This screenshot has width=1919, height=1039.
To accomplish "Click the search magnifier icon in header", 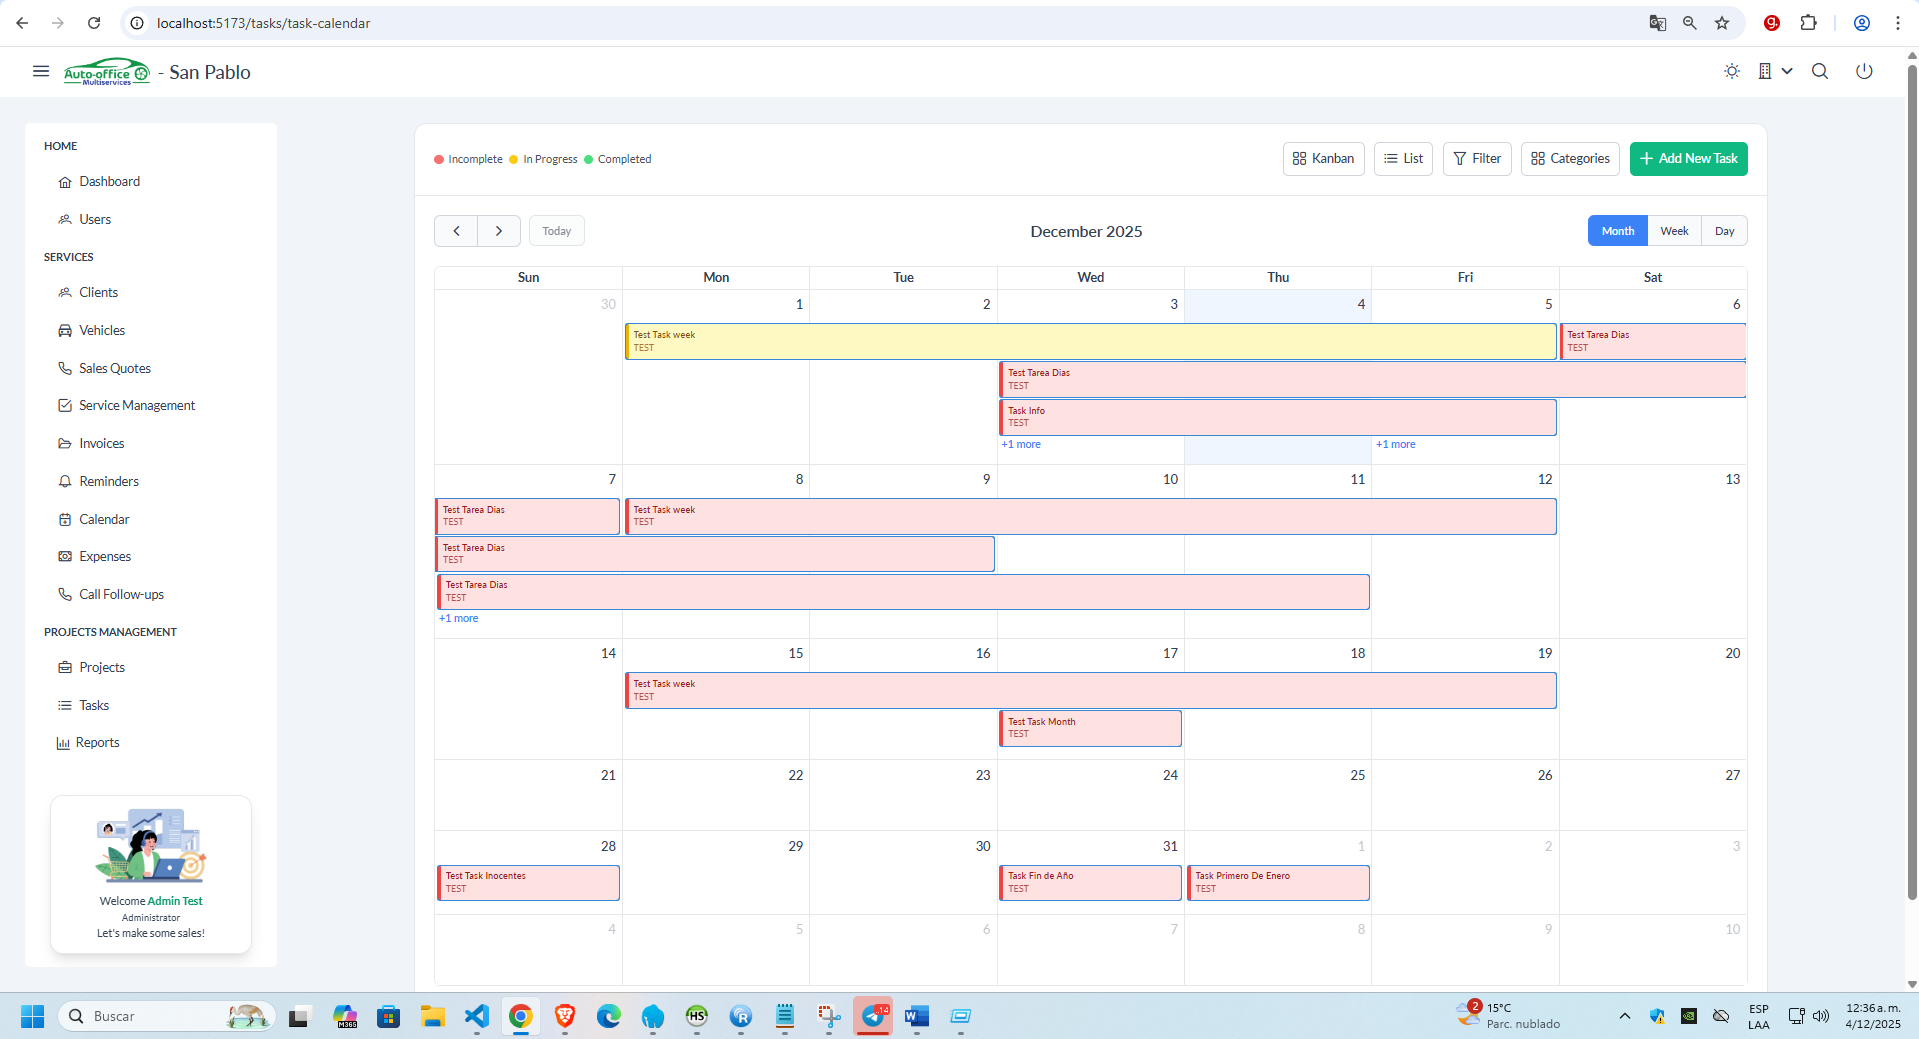I will (x=1820, y=71).
